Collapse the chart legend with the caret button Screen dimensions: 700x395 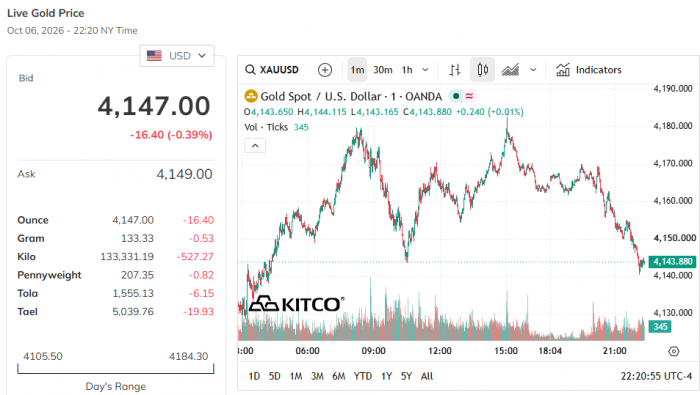tap(255, 146)
